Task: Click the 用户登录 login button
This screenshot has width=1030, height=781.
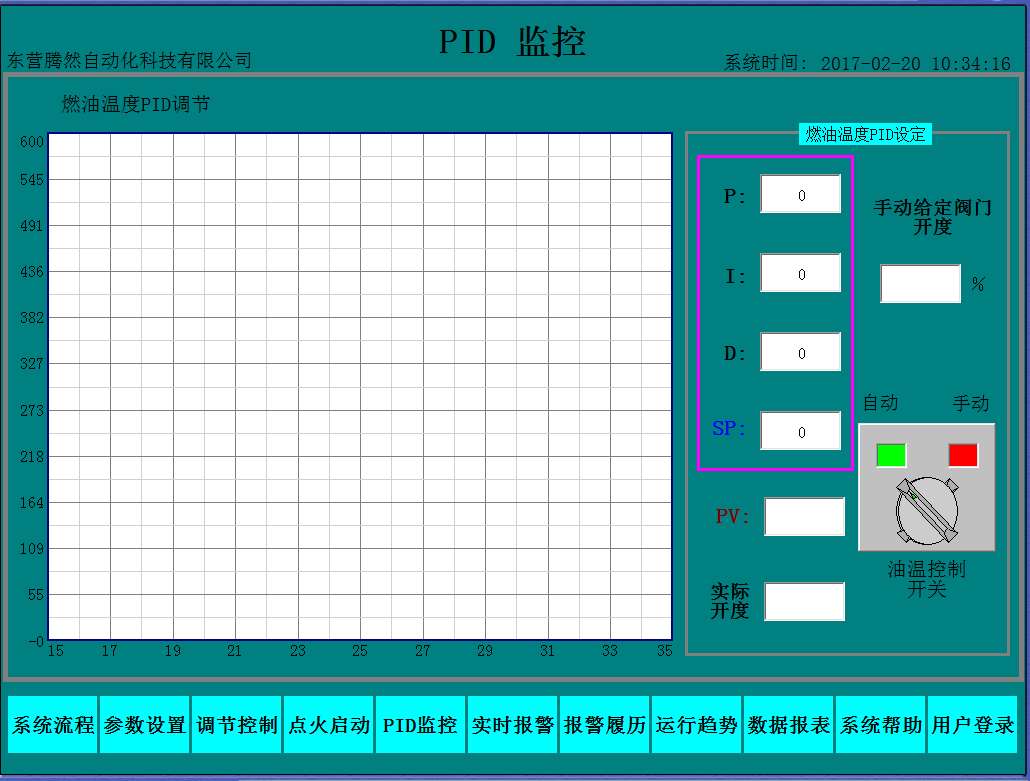Action: (x=973, y=725)
